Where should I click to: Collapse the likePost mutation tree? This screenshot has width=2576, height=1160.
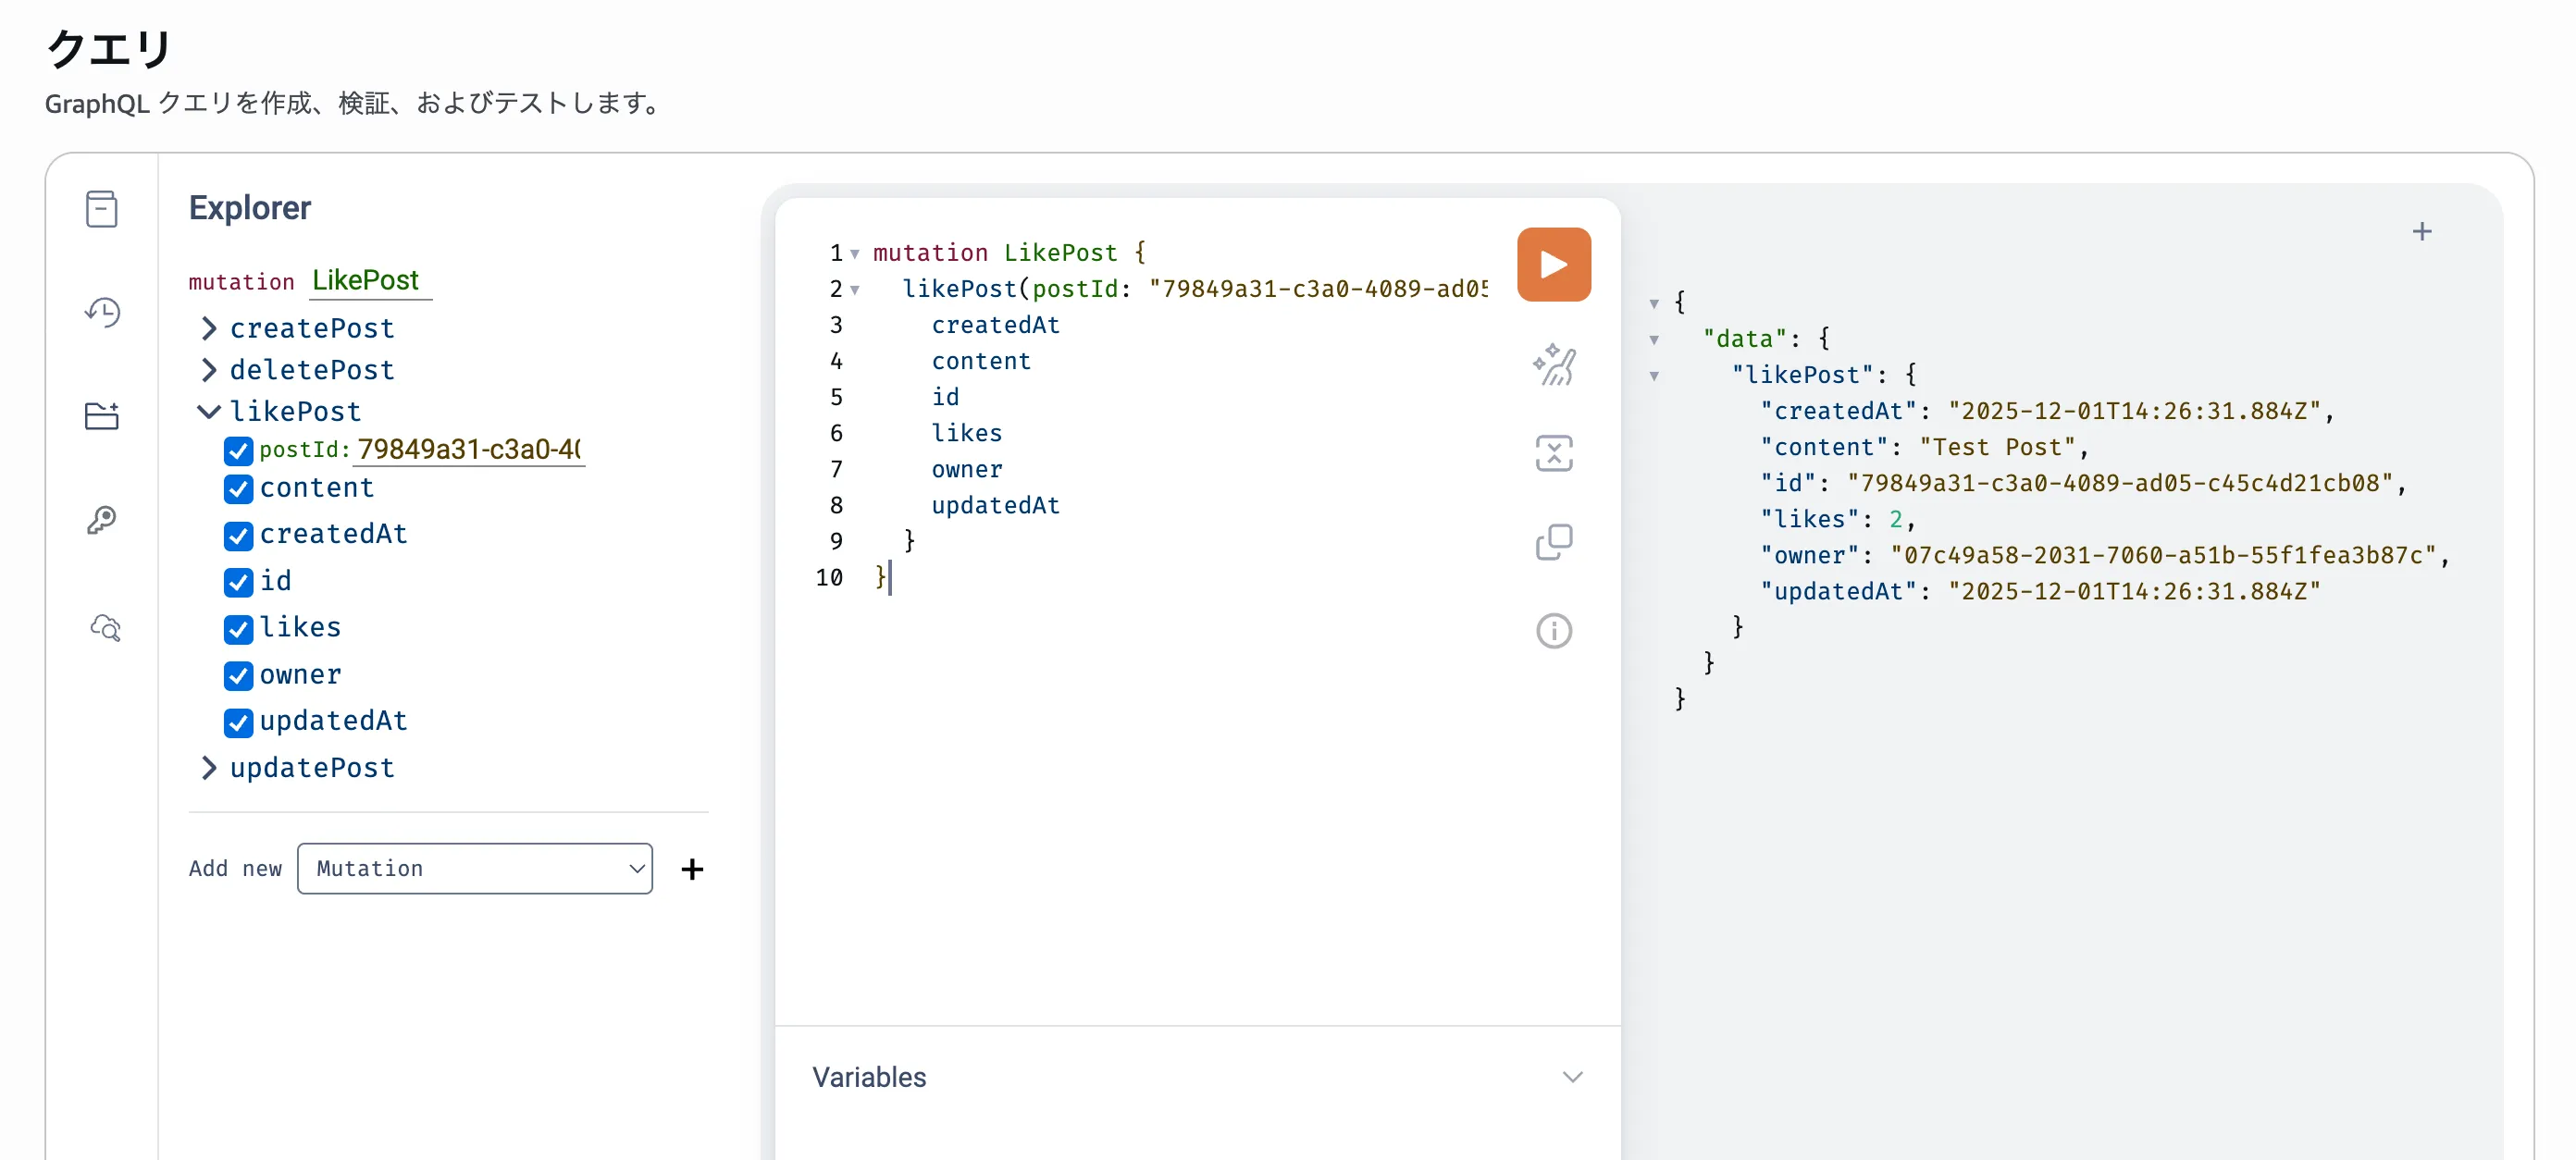click(209, 412)
